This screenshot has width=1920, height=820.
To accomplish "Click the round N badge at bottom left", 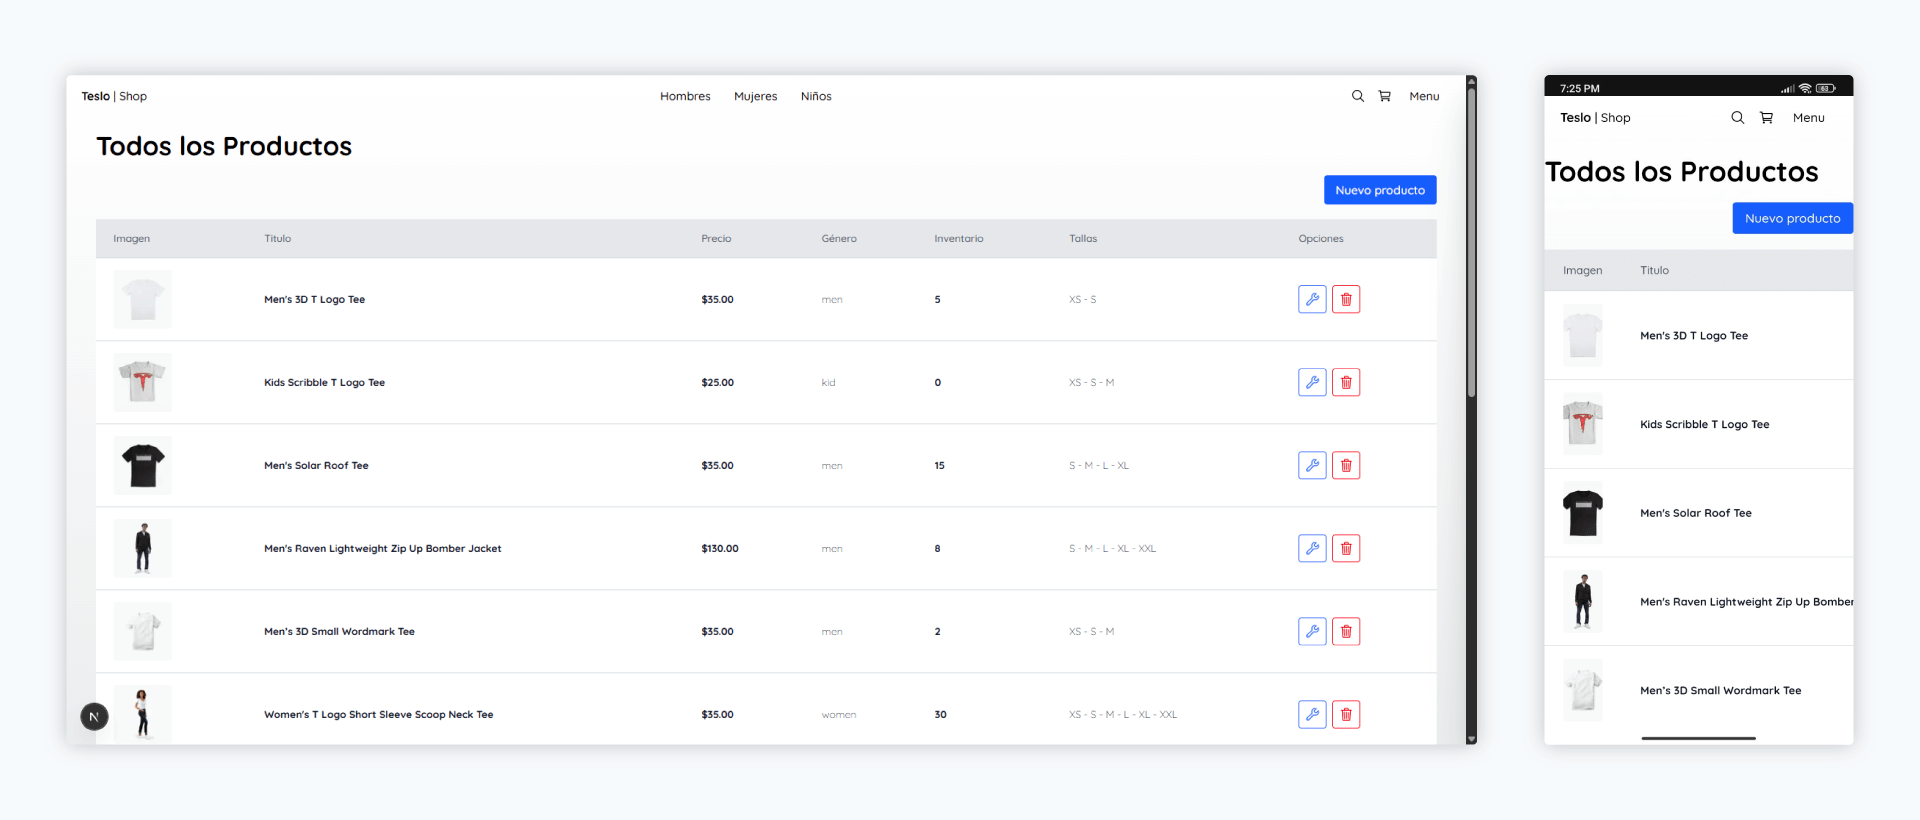I will 94,716.
